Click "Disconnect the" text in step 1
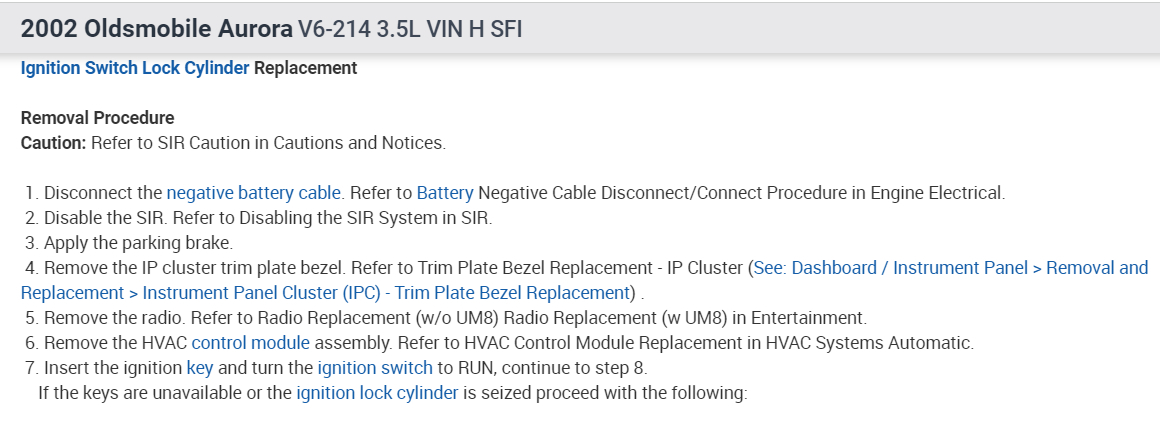 [x=103, y=192]
